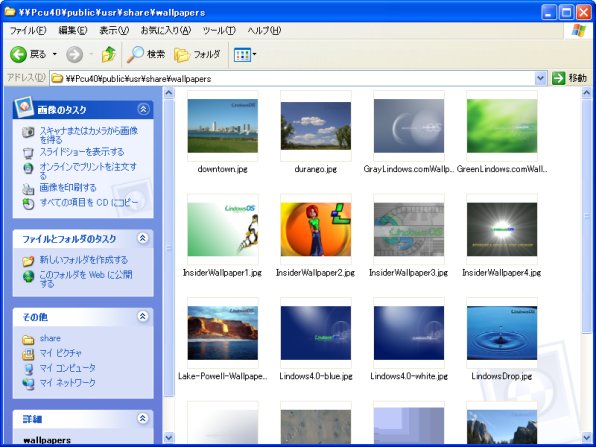
Task: Go up one folder level icon
Action: click(109, 54)
